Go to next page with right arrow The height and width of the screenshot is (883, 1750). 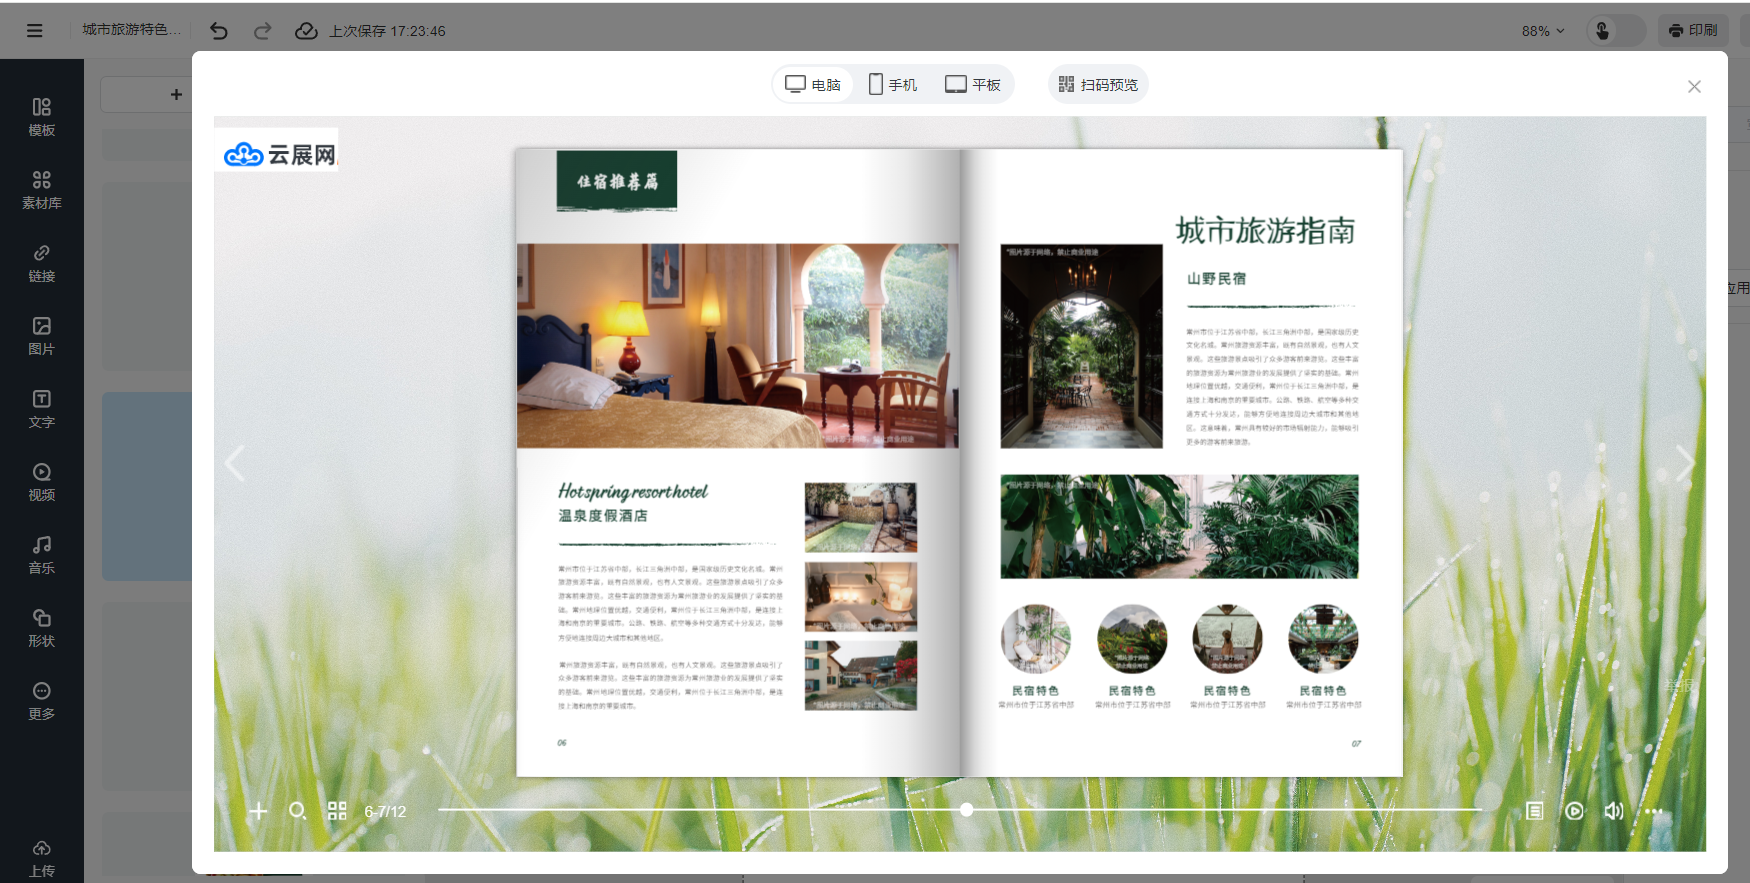[x=1684, y=464]
